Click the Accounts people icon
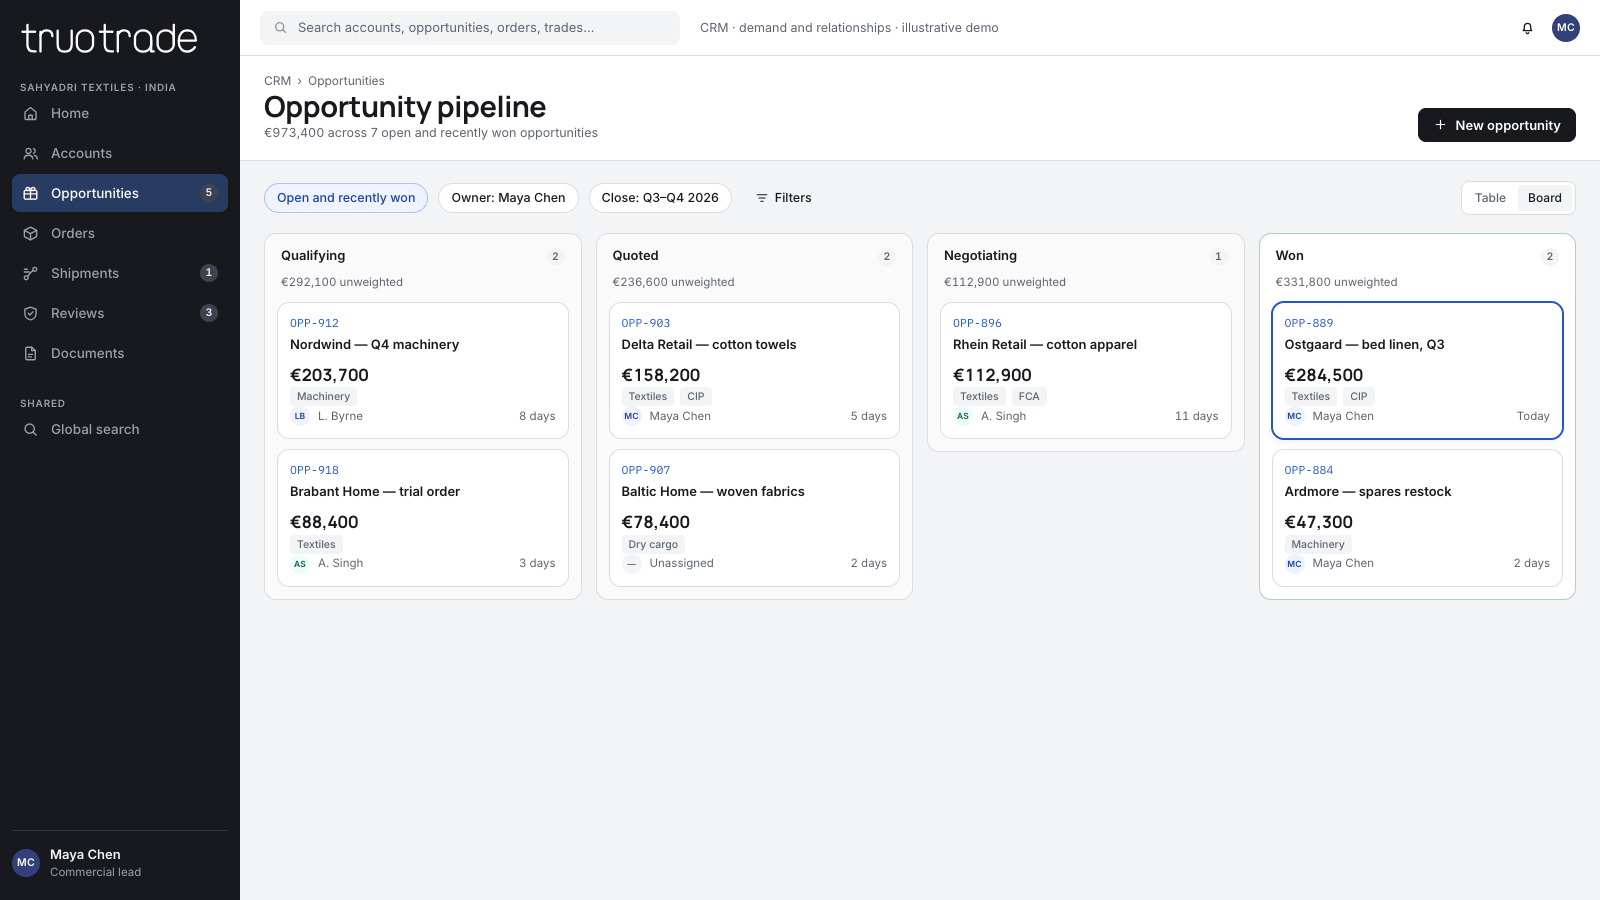The image size is (1600, 900). tap(31, 153)
